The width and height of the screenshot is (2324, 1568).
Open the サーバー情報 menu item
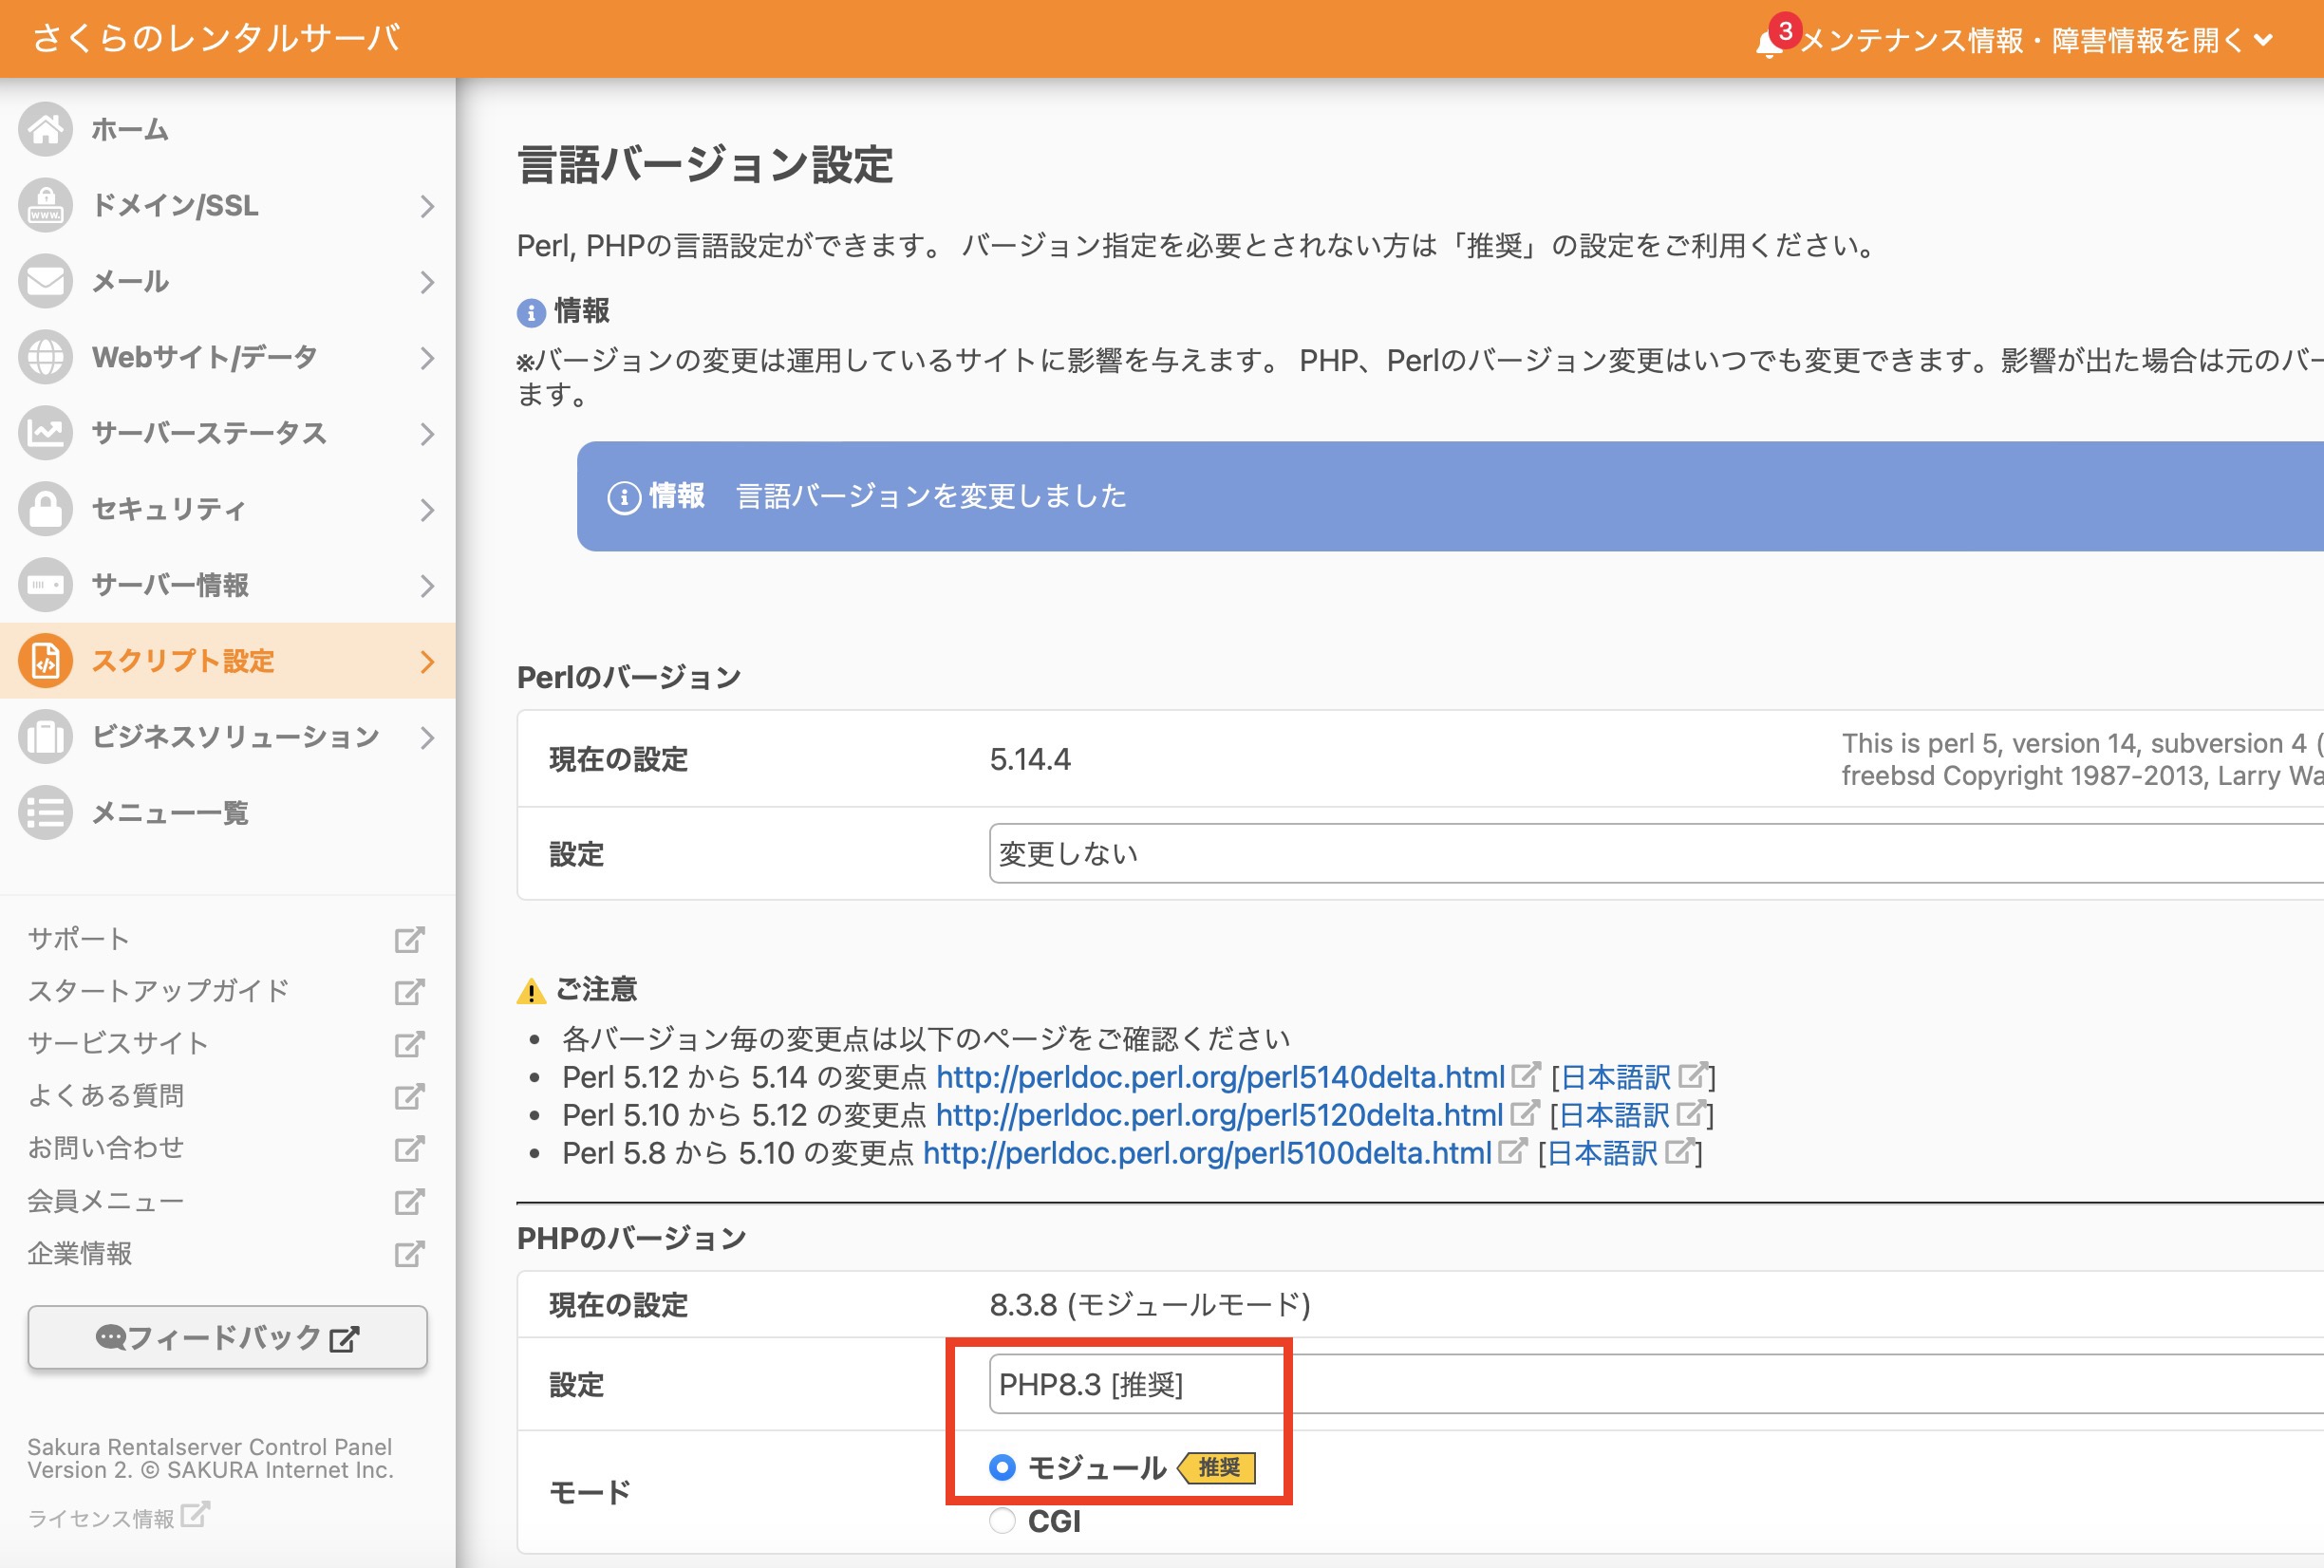coord(228,585)
